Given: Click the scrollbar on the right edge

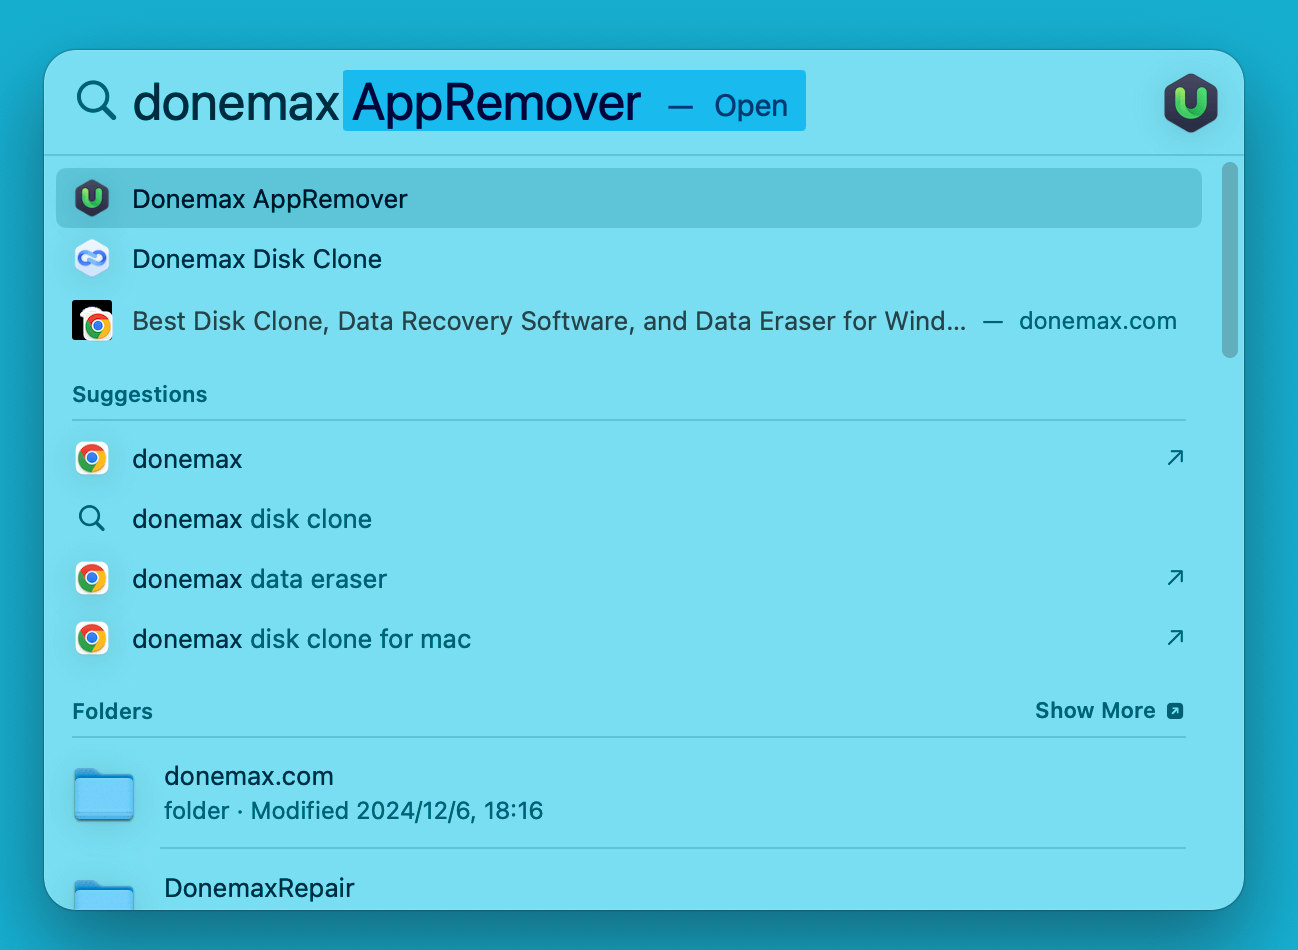Looking at the screenshot, I should coord(1230,260).
